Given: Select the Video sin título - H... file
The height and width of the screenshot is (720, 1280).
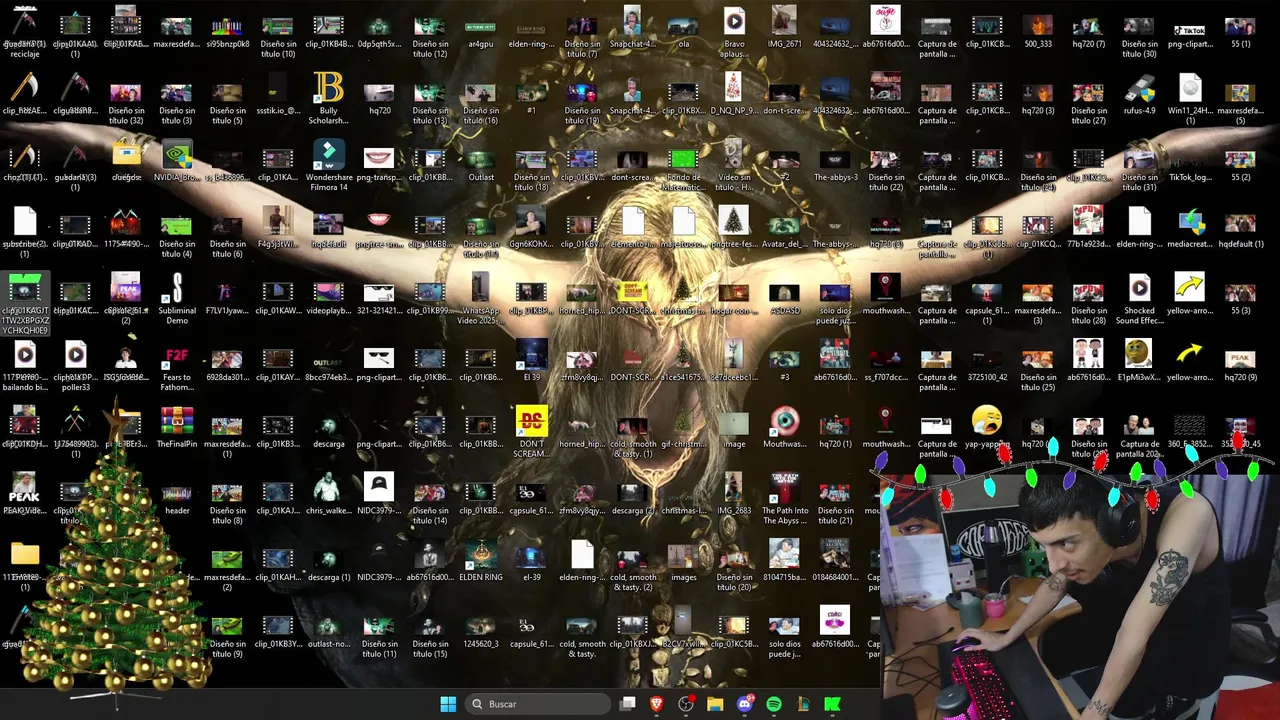Looking at the screenshot, I should [x=734, y=165].
